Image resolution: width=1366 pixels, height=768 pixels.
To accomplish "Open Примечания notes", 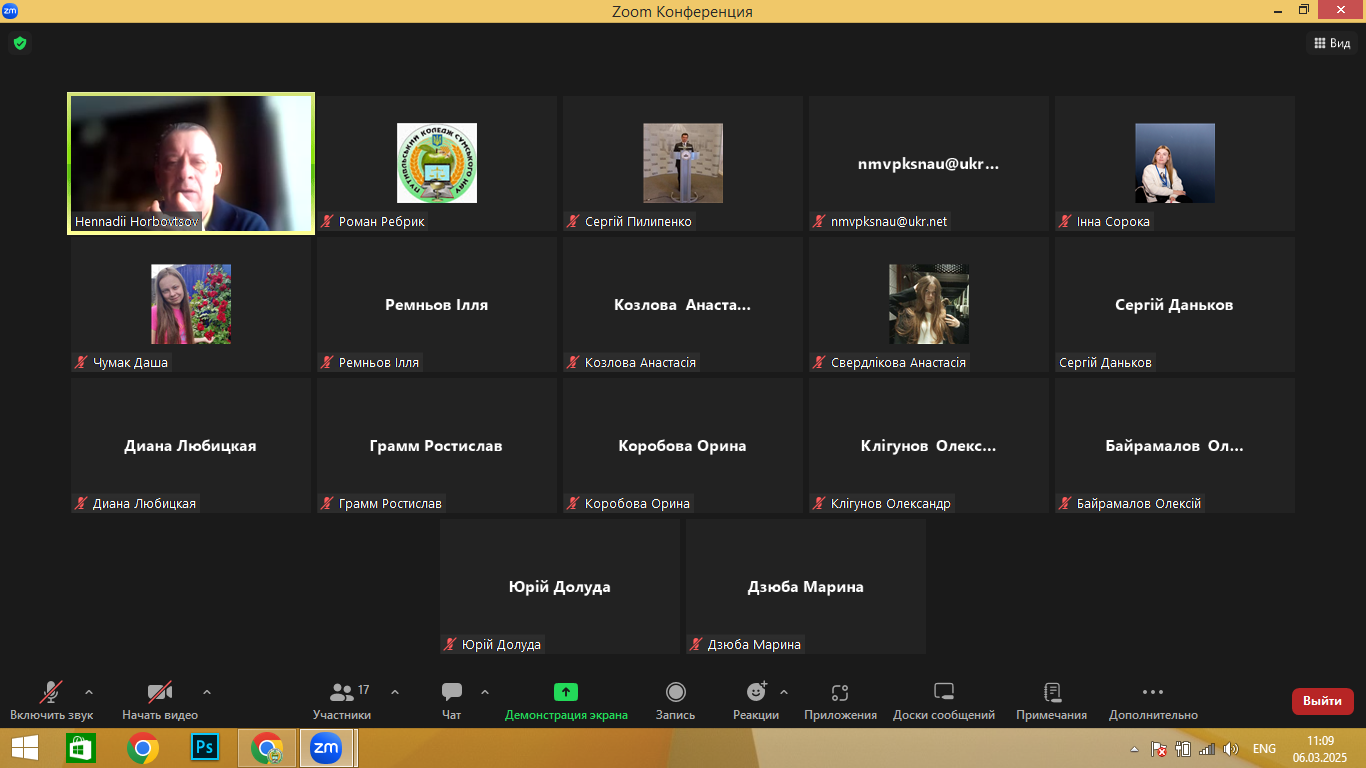I will pyautogui.click(x=1051, y=700).
